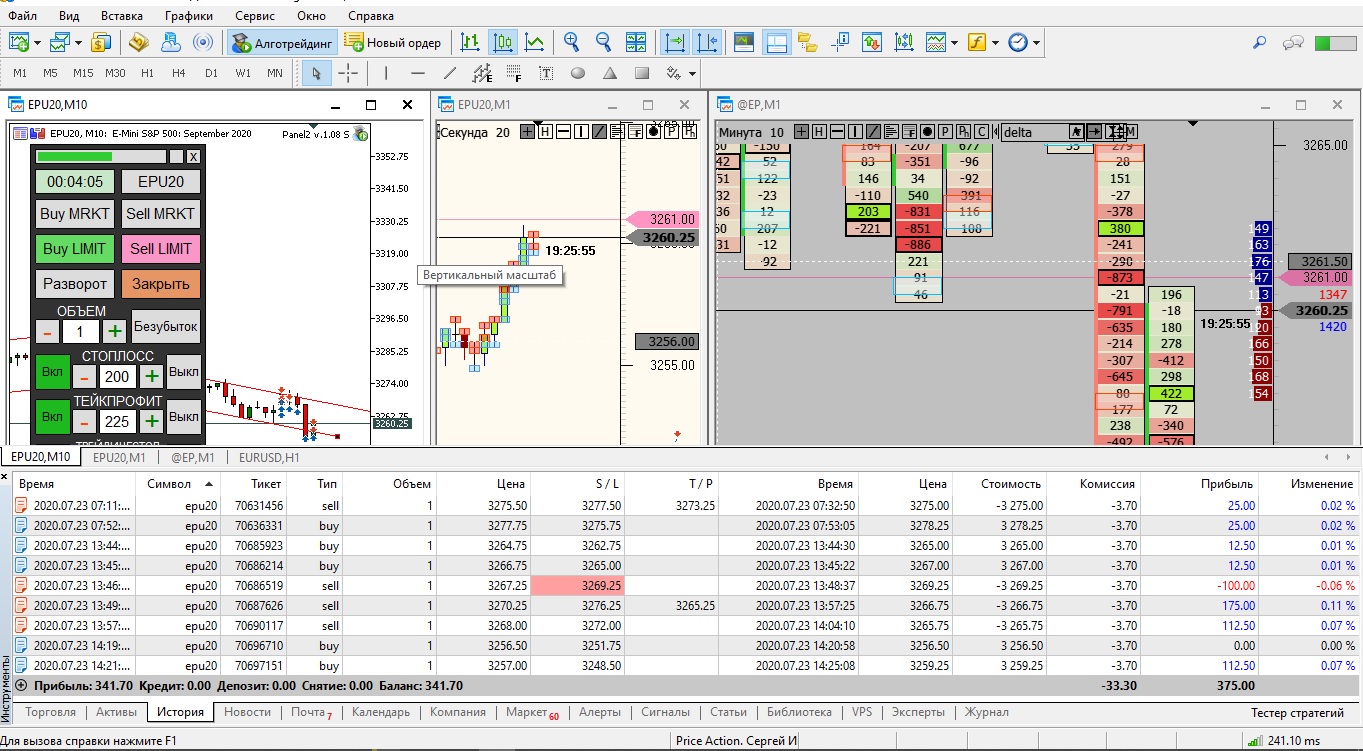This screenshot has height=751, width=1363.
Task: Open the new chart dropdown arrow
Action: (37, 43)
